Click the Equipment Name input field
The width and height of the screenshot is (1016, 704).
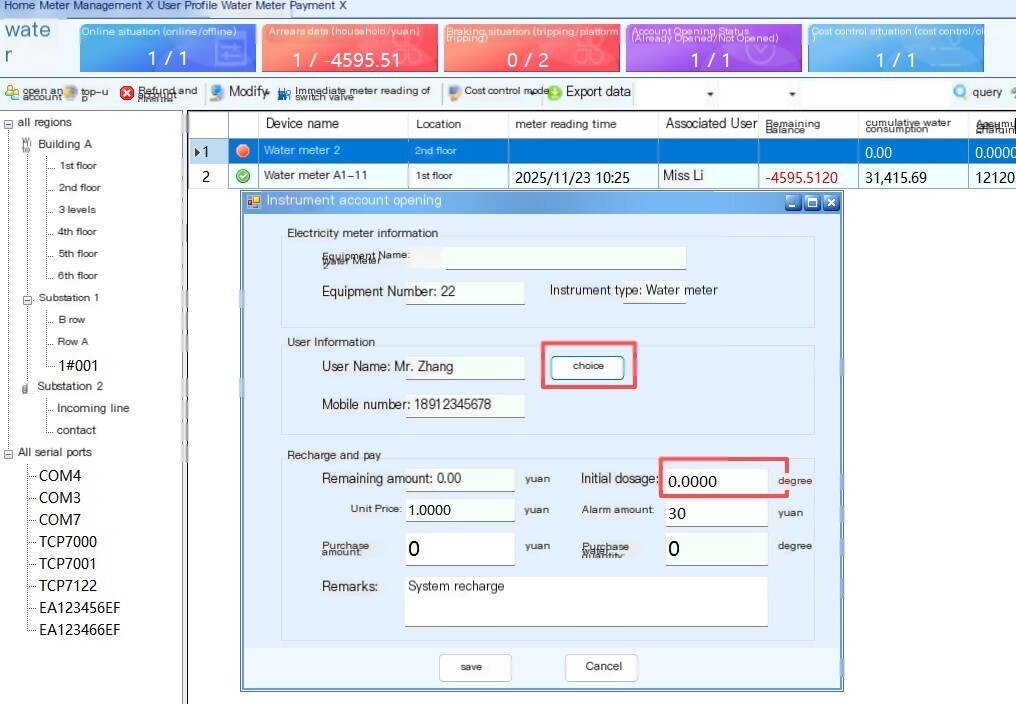coord(564,258)
